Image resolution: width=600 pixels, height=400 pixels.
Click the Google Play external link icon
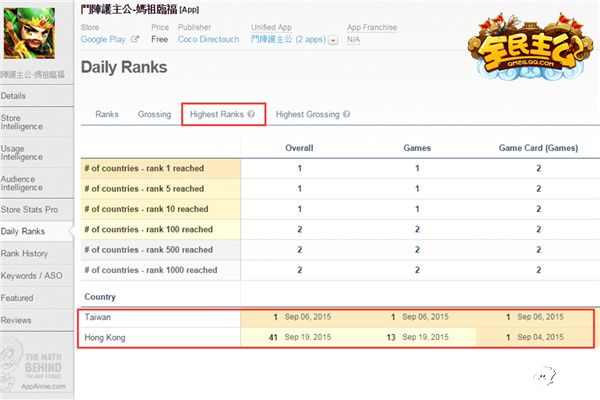(x=134, y=39)
